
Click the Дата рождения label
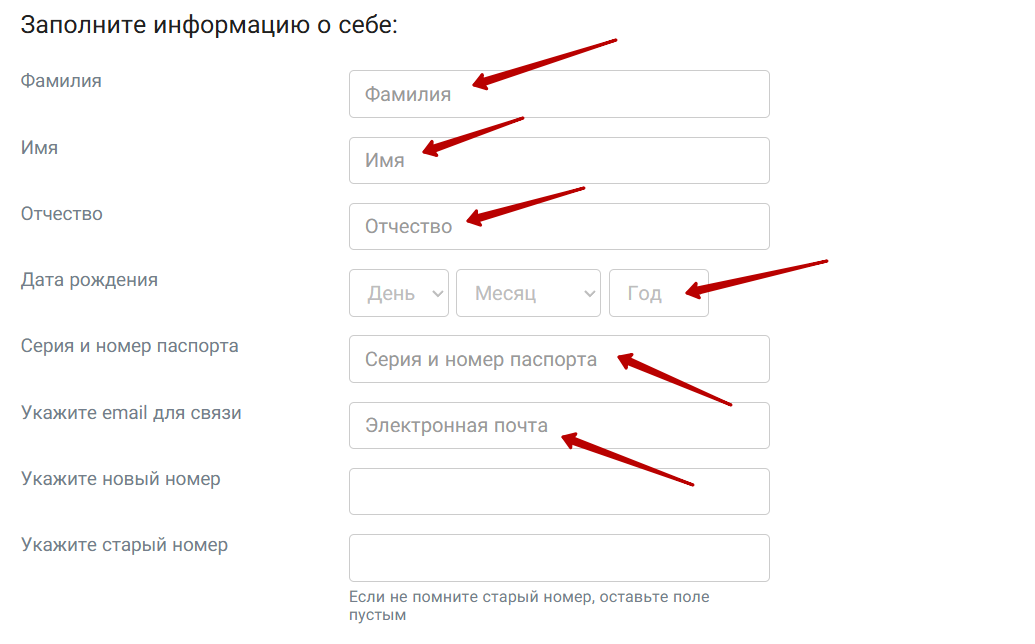[89, 280]
